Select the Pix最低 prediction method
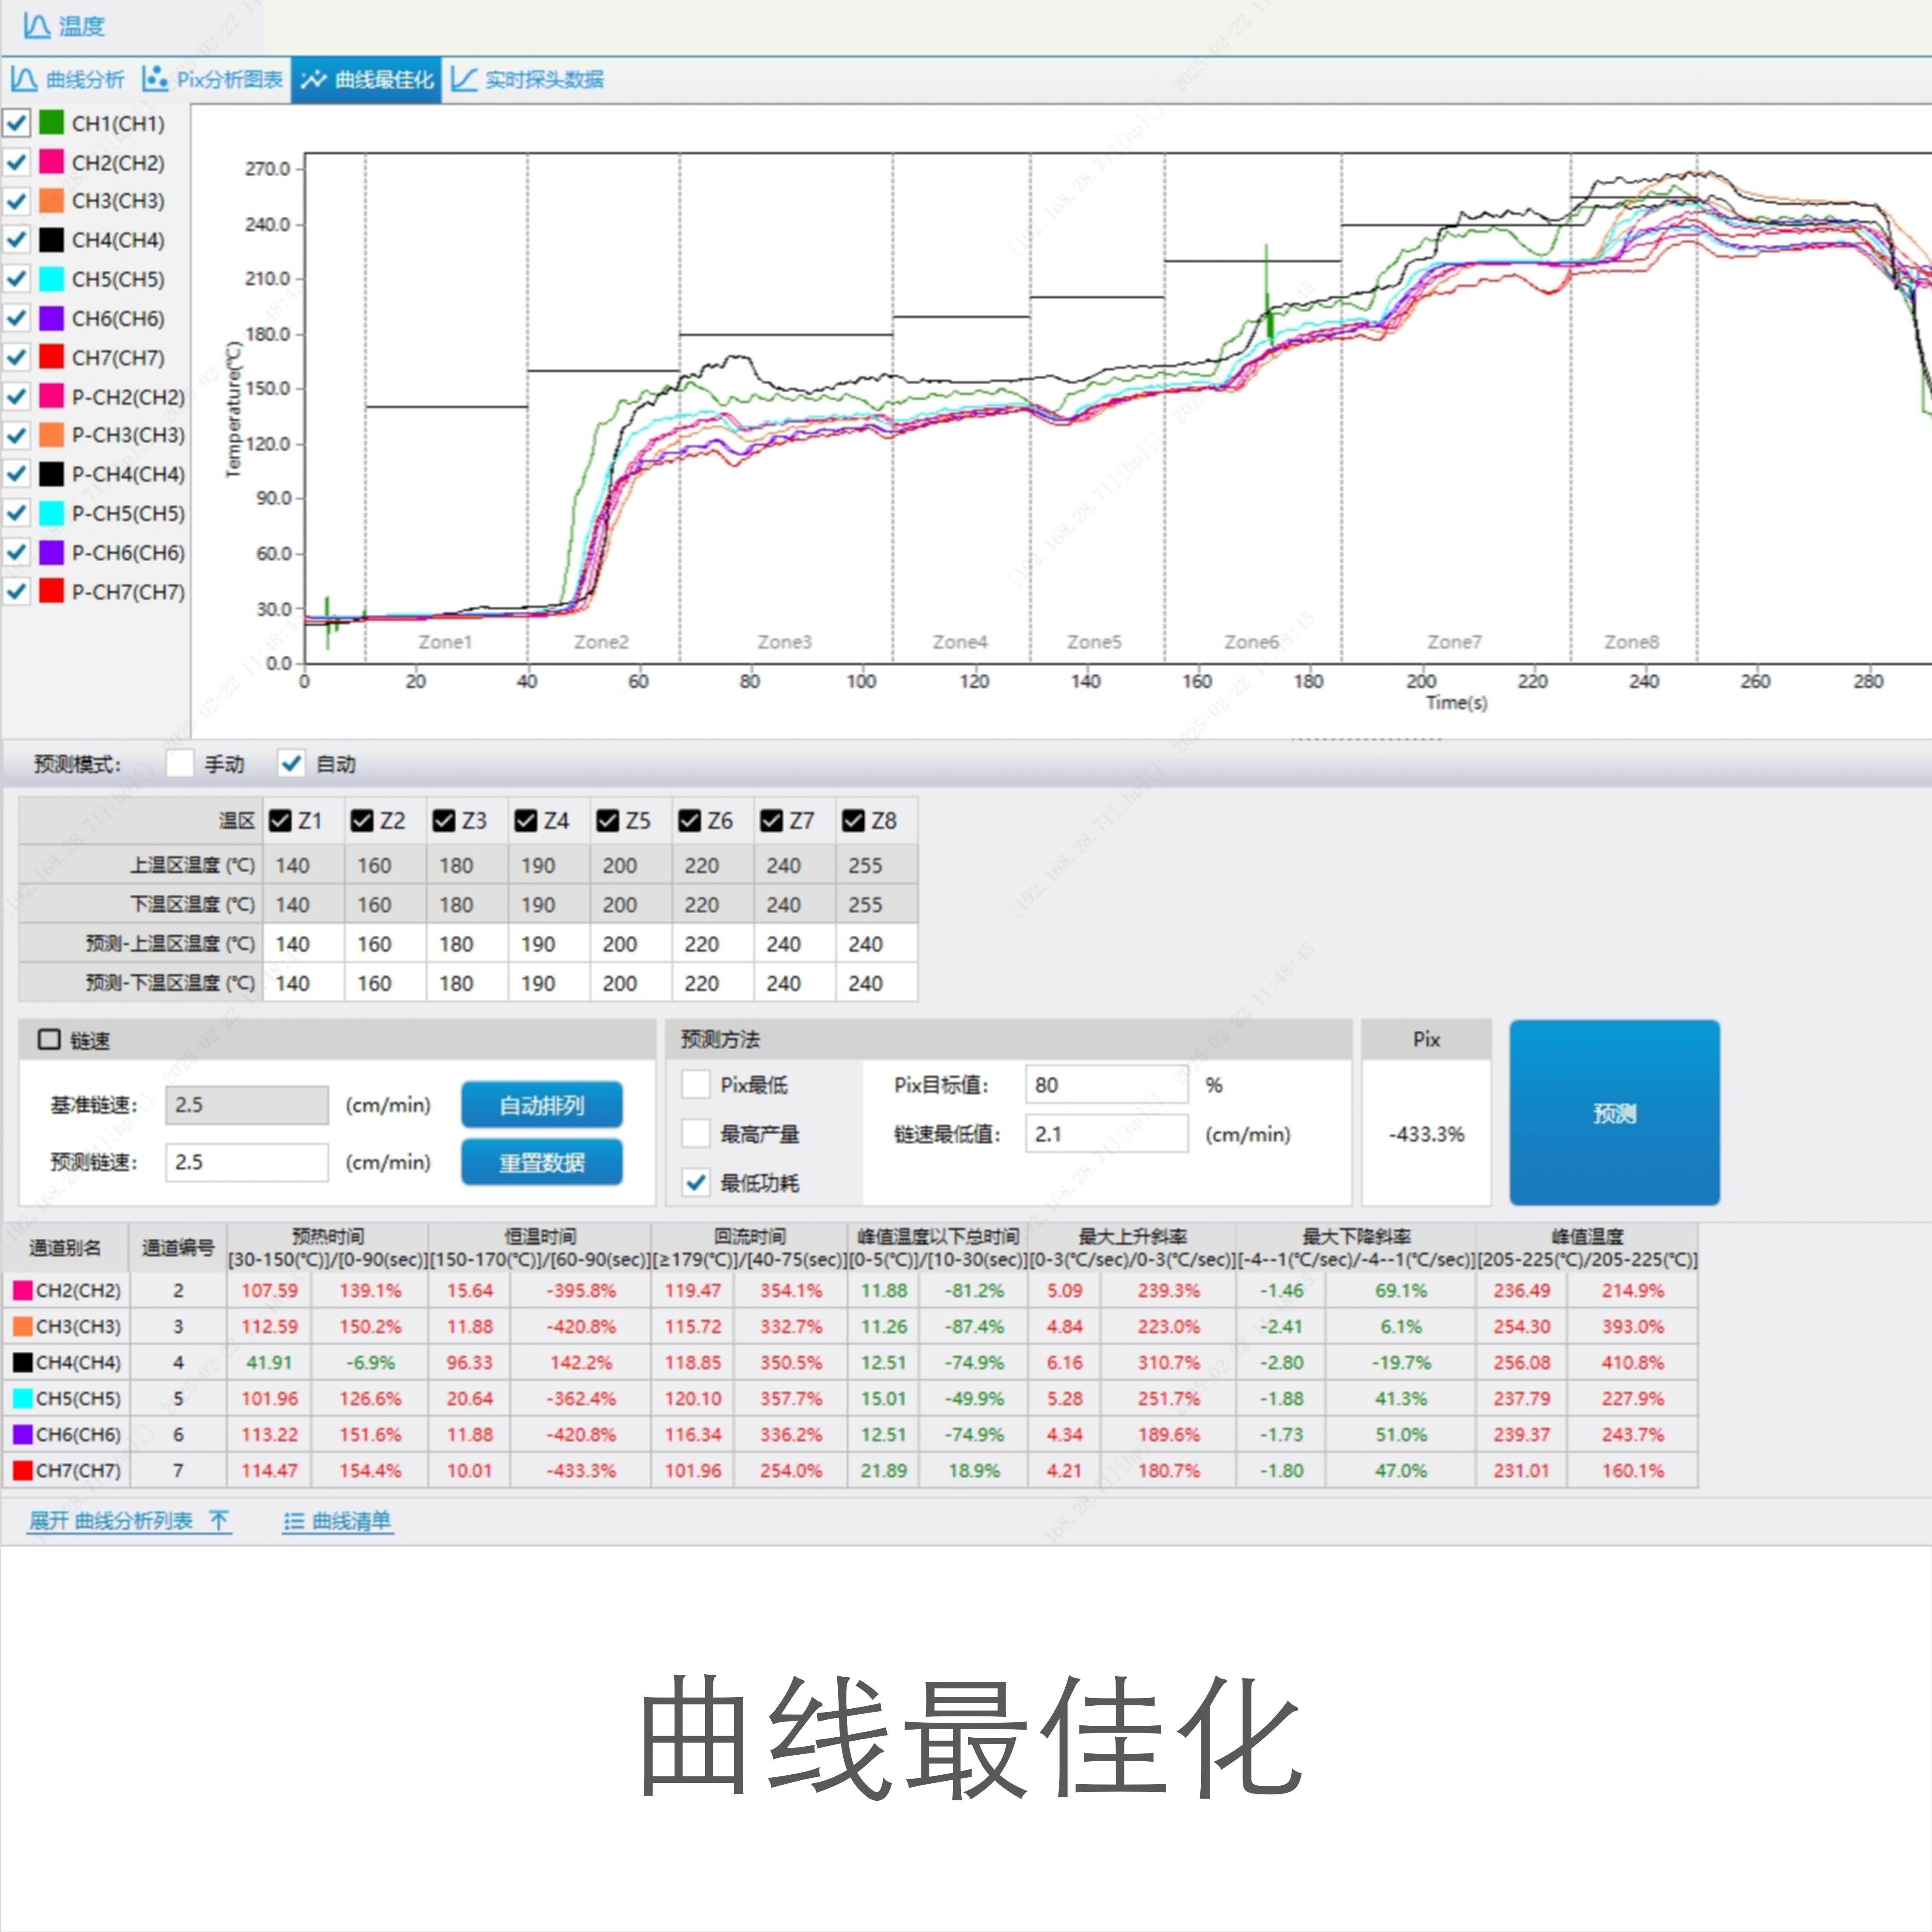 coord(696,1085)
